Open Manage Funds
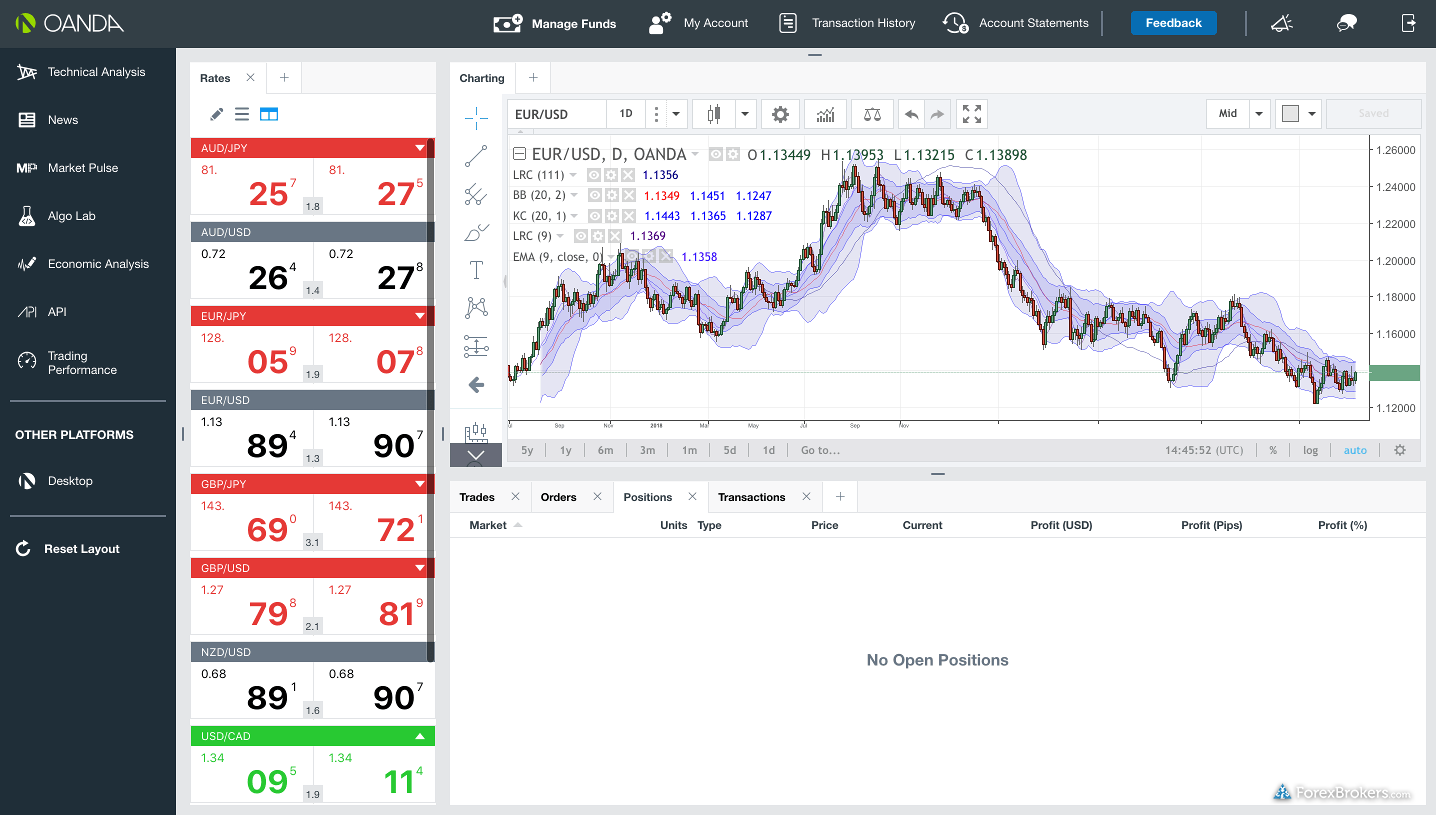1436x815 pixels. click(555, 23)
